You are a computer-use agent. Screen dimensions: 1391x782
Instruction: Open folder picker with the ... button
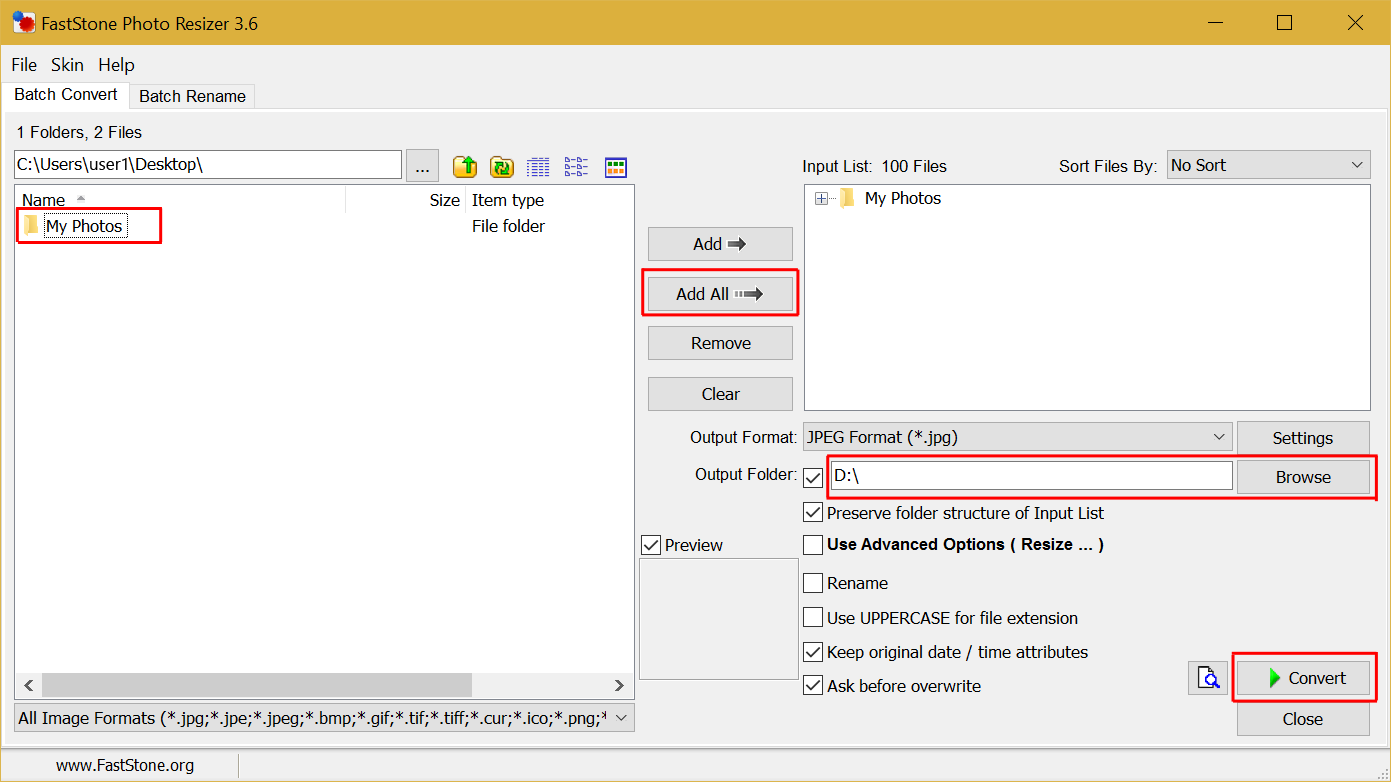pos(422,165)
